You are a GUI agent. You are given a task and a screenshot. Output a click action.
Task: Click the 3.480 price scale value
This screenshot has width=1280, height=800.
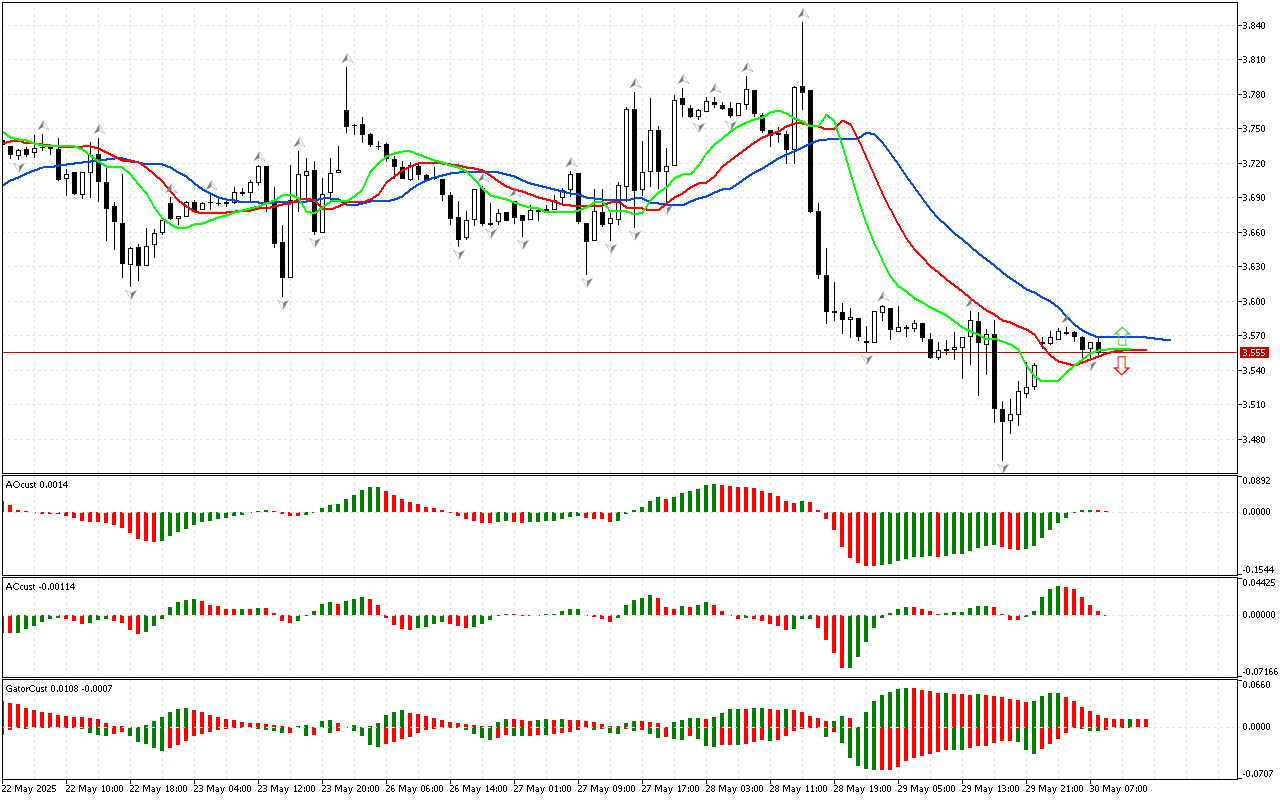pyautogui.click(x=1254, y=439)
